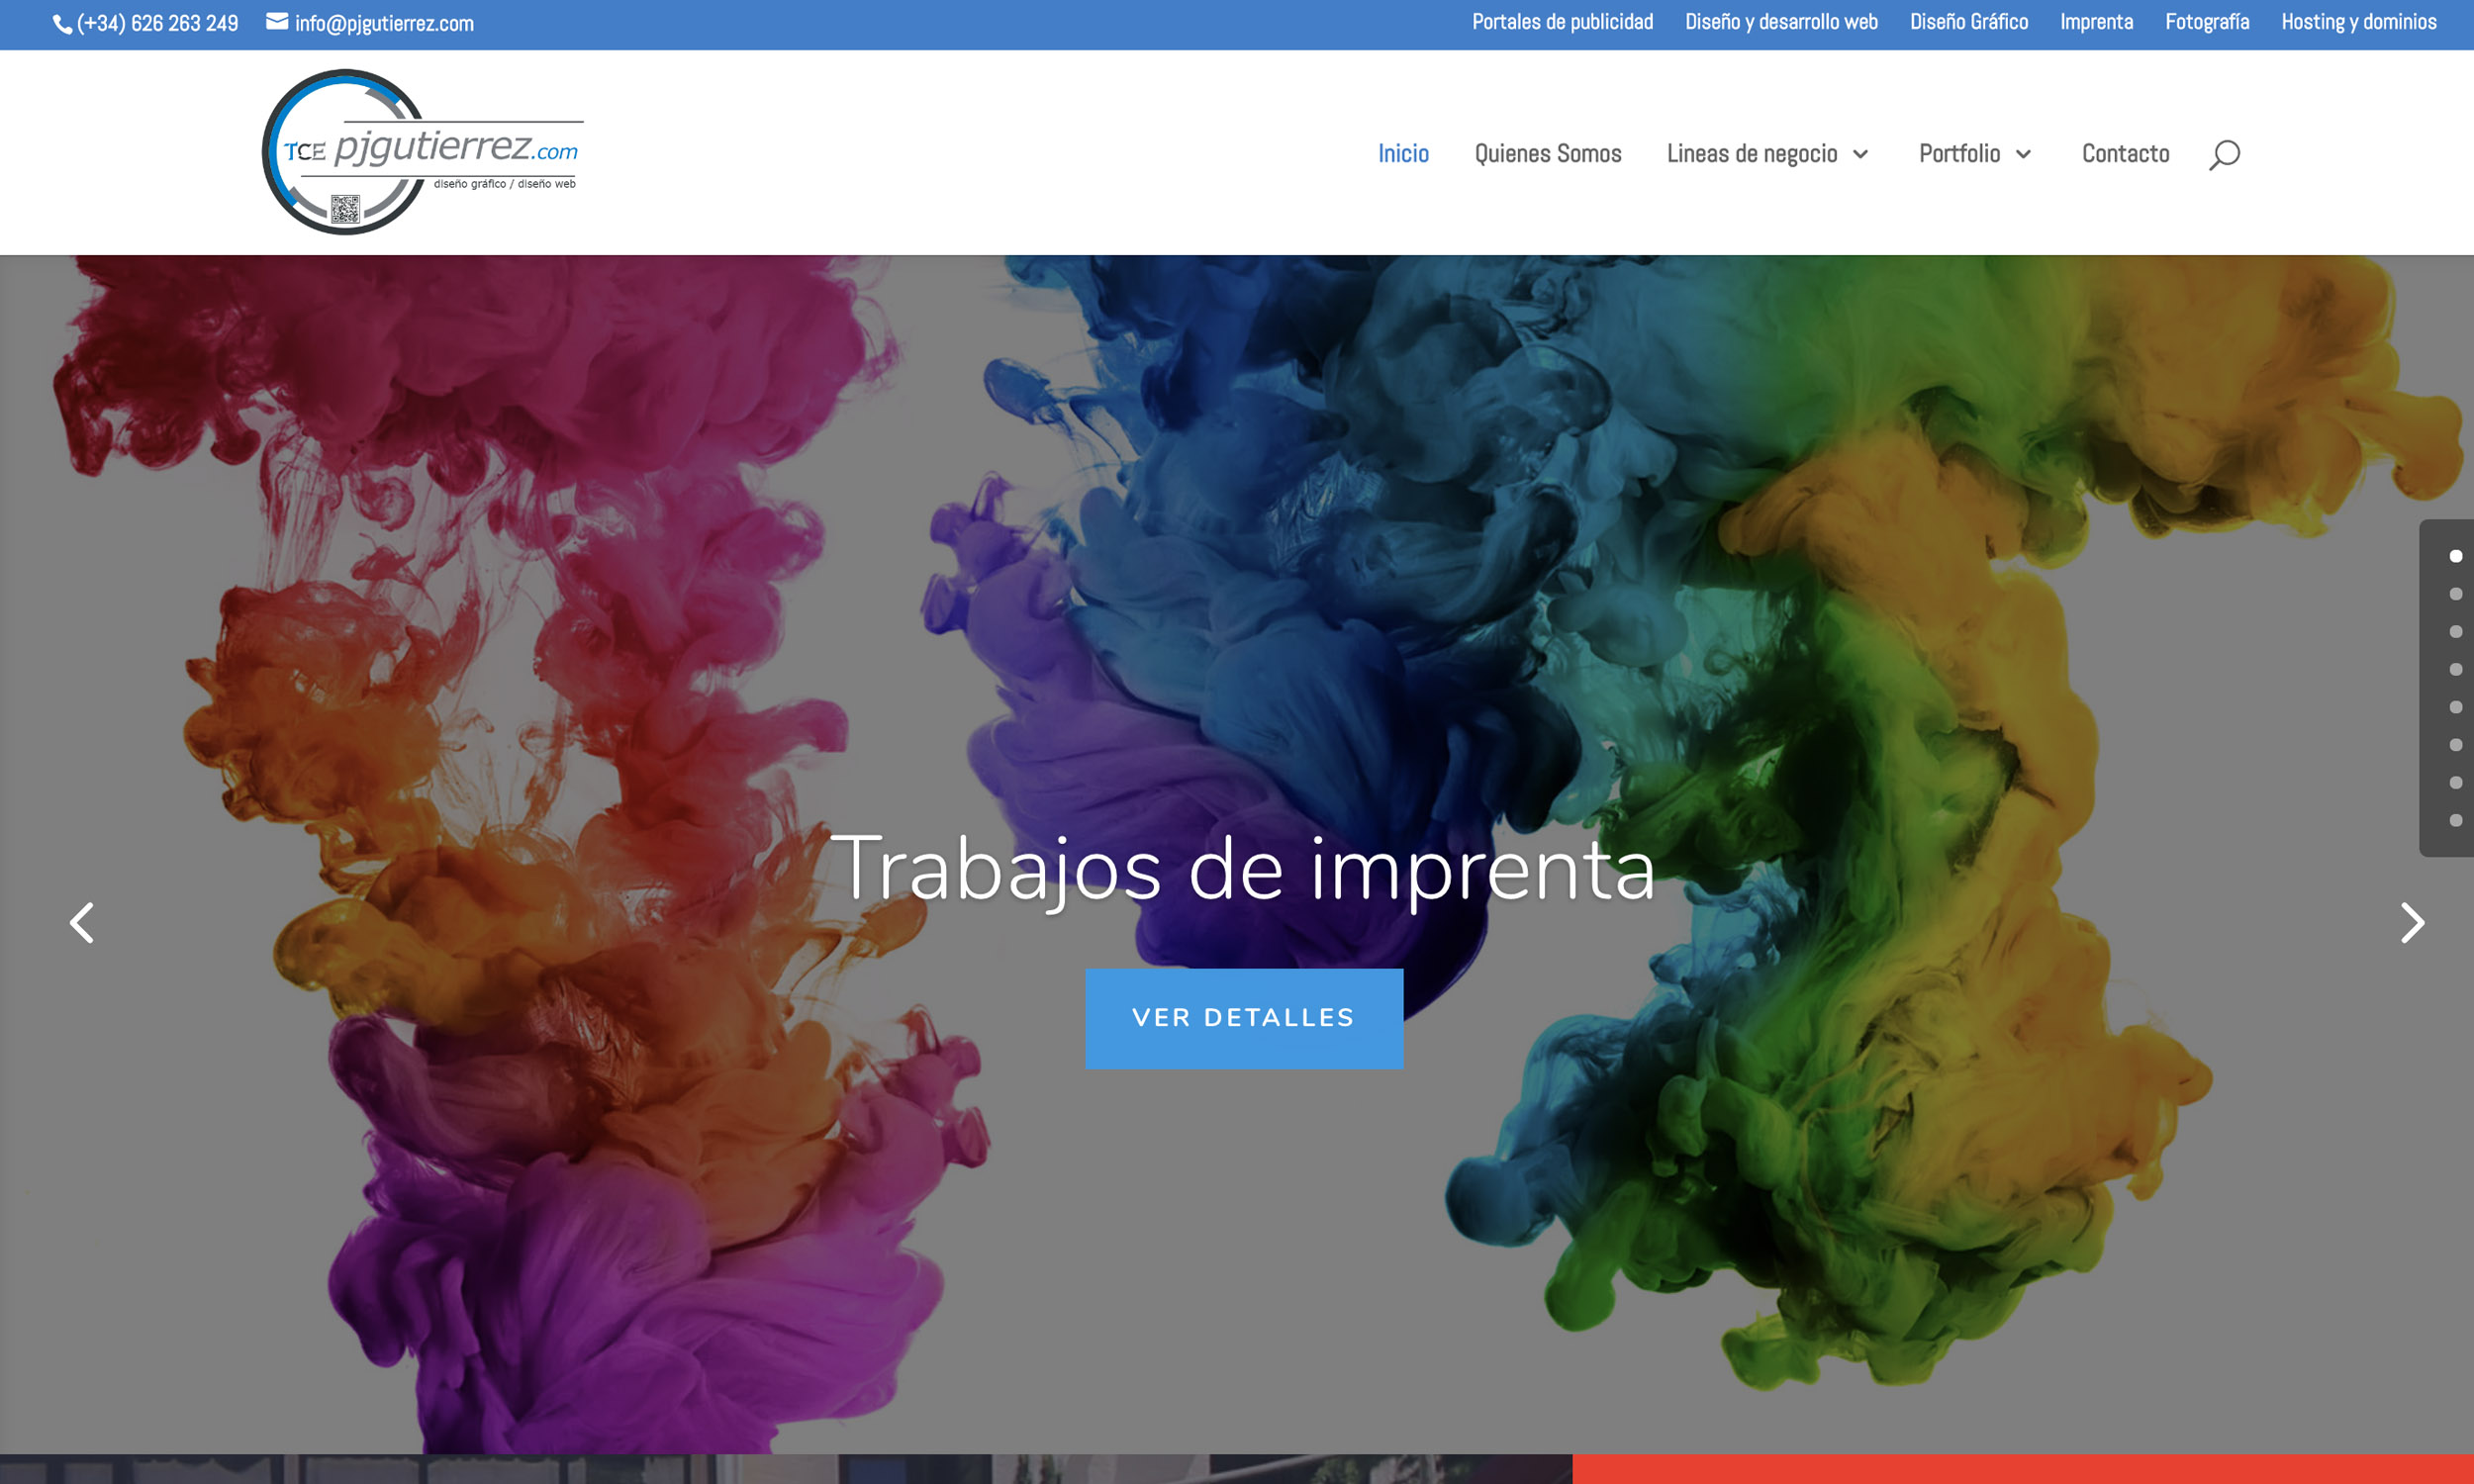This screenshot has width=2474, height=1484.
Task: Select the first side navigation dot
Action: click(2455, 556)
